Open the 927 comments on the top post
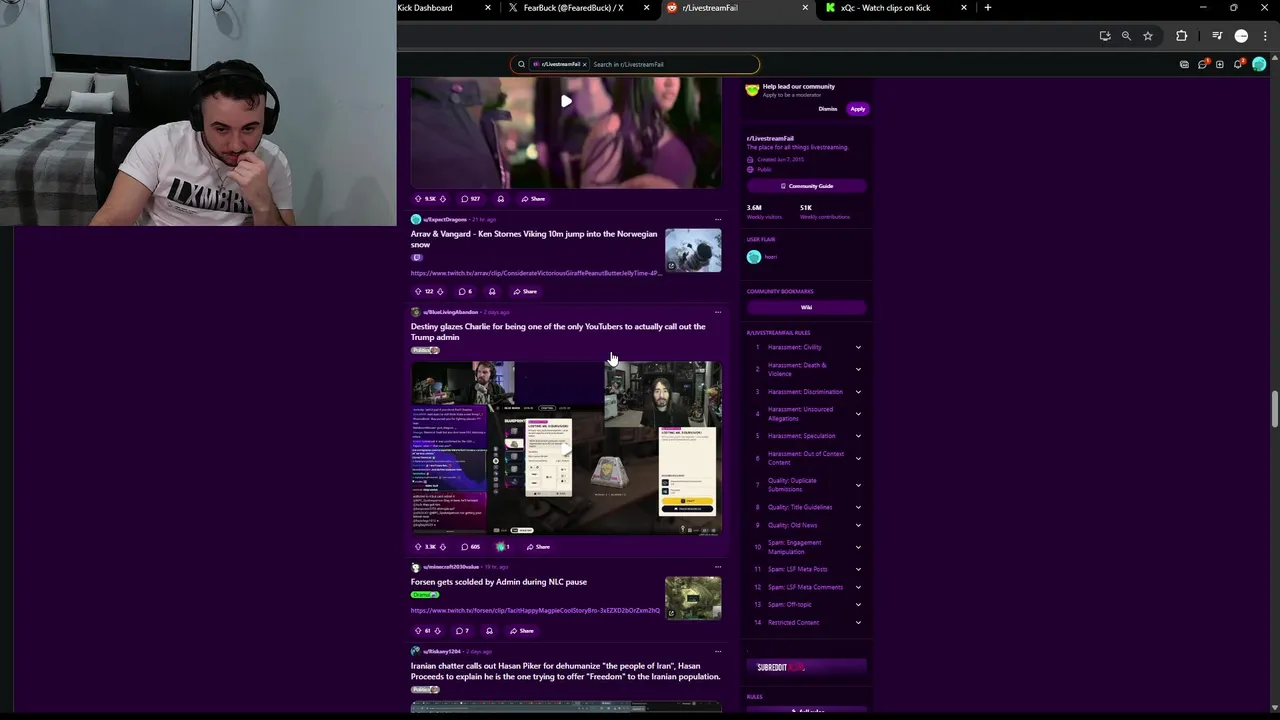The image size is (1280, 720). click(x=471, y=198)
